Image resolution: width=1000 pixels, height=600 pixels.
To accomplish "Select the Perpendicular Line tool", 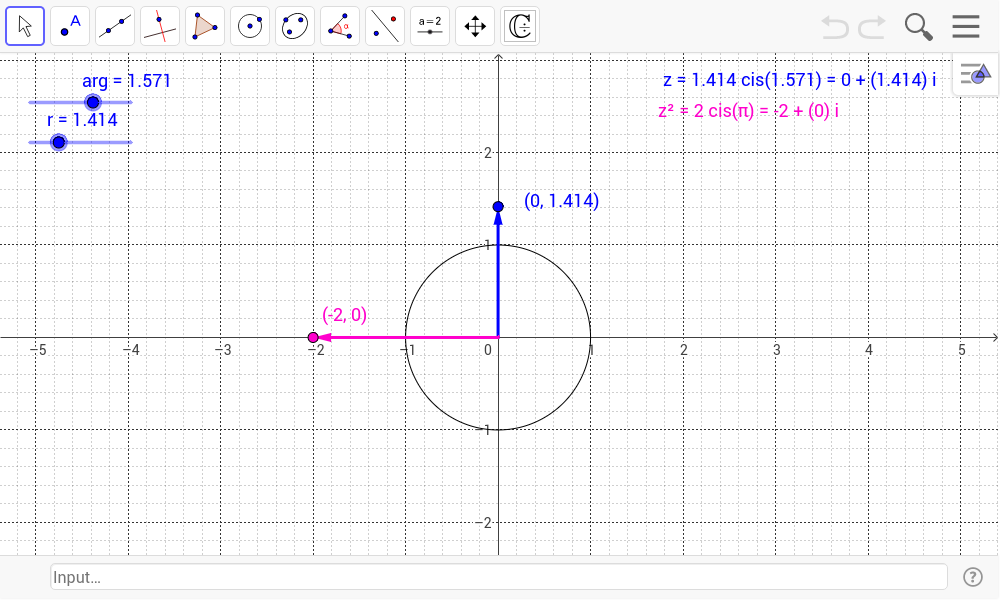I will click(159, 26).
